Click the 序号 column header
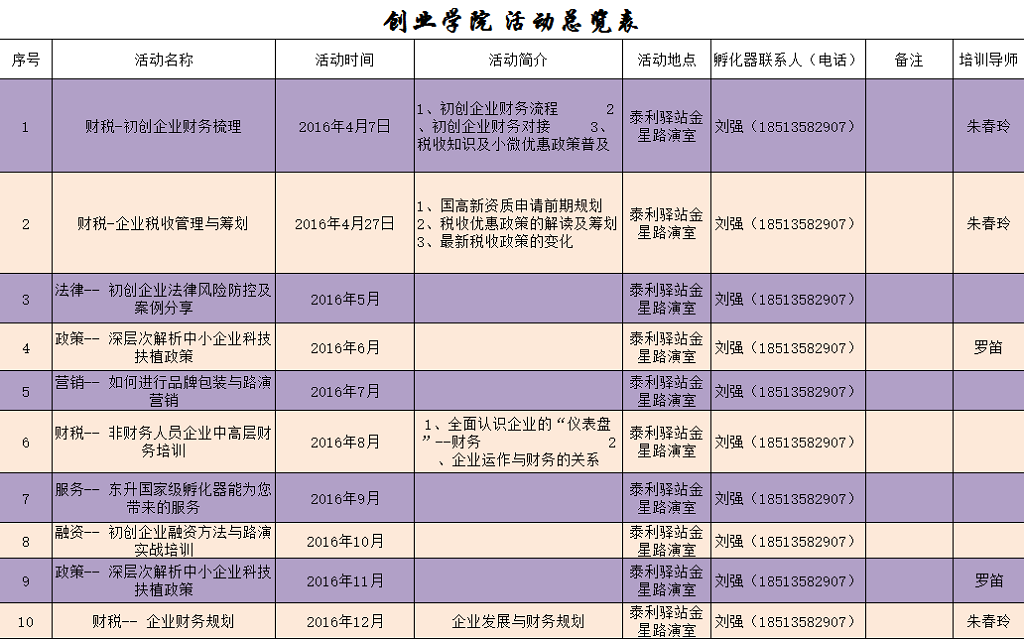Image resolution: width=1024 pixels, height=639 pixels. pyautogui.click(x=25, y=59)
